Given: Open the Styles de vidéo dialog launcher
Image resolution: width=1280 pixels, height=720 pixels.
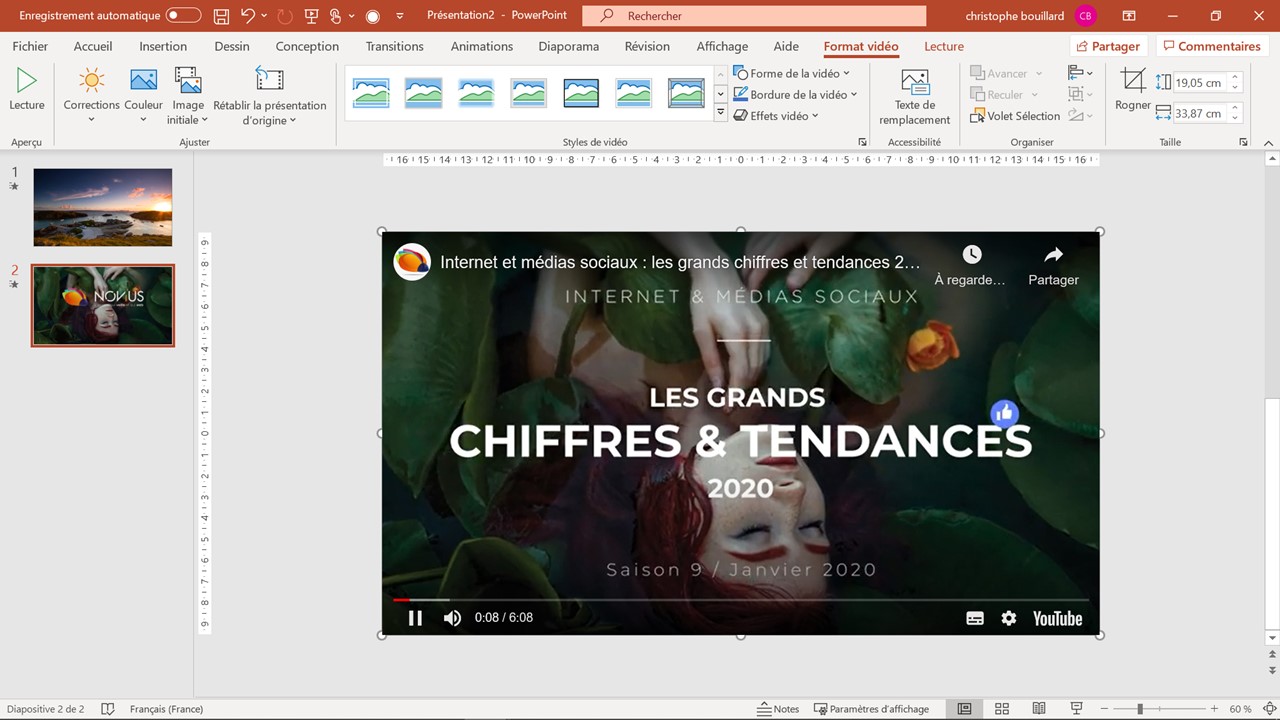Looking at the screenshot, I should pos(862,142).
